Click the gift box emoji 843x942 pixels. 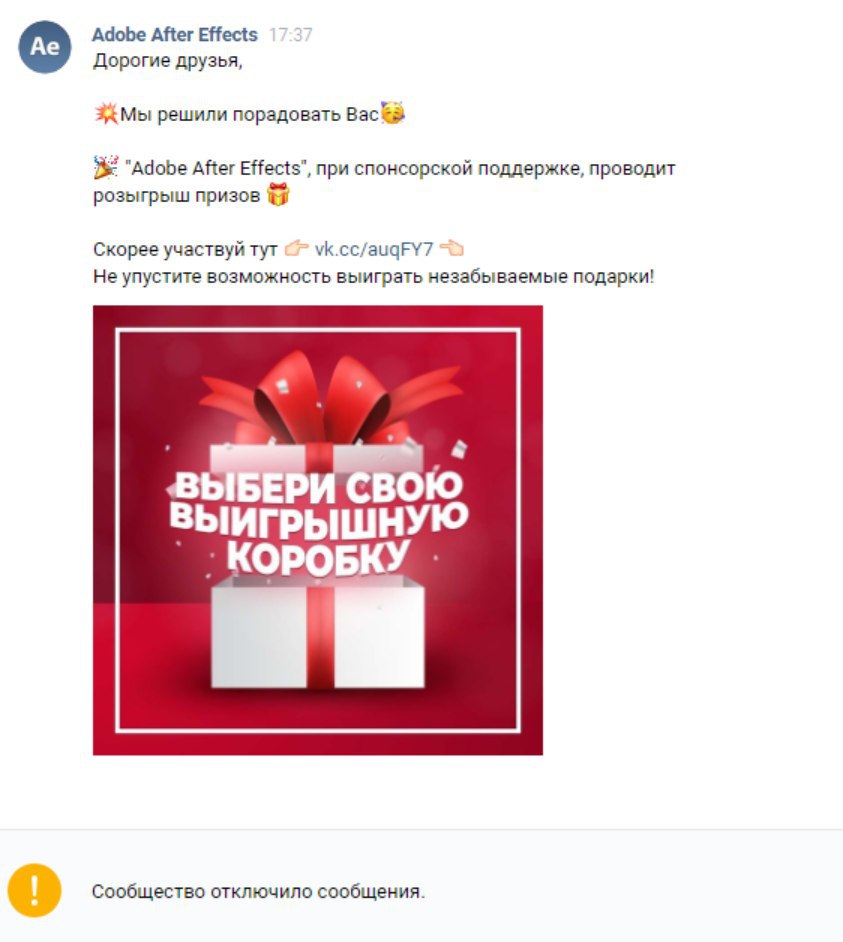[278, 195]
